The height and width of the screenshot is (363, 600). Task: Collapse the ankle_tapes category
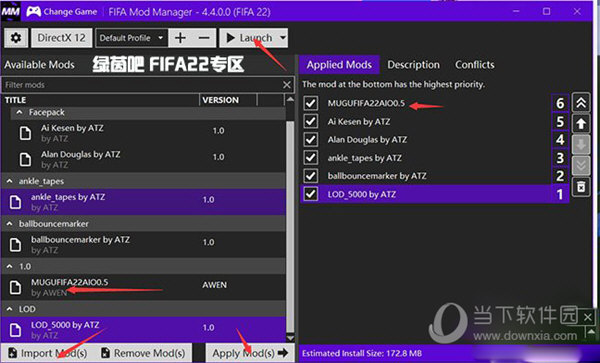(x=10, y=181)
